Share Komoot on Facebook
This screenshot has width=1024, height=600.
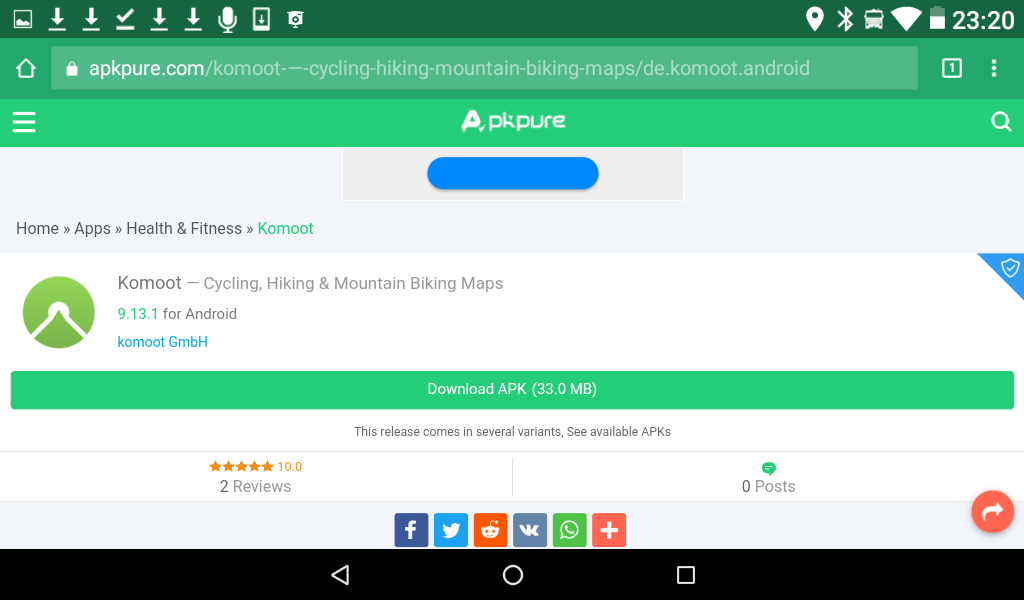point(411,530)
